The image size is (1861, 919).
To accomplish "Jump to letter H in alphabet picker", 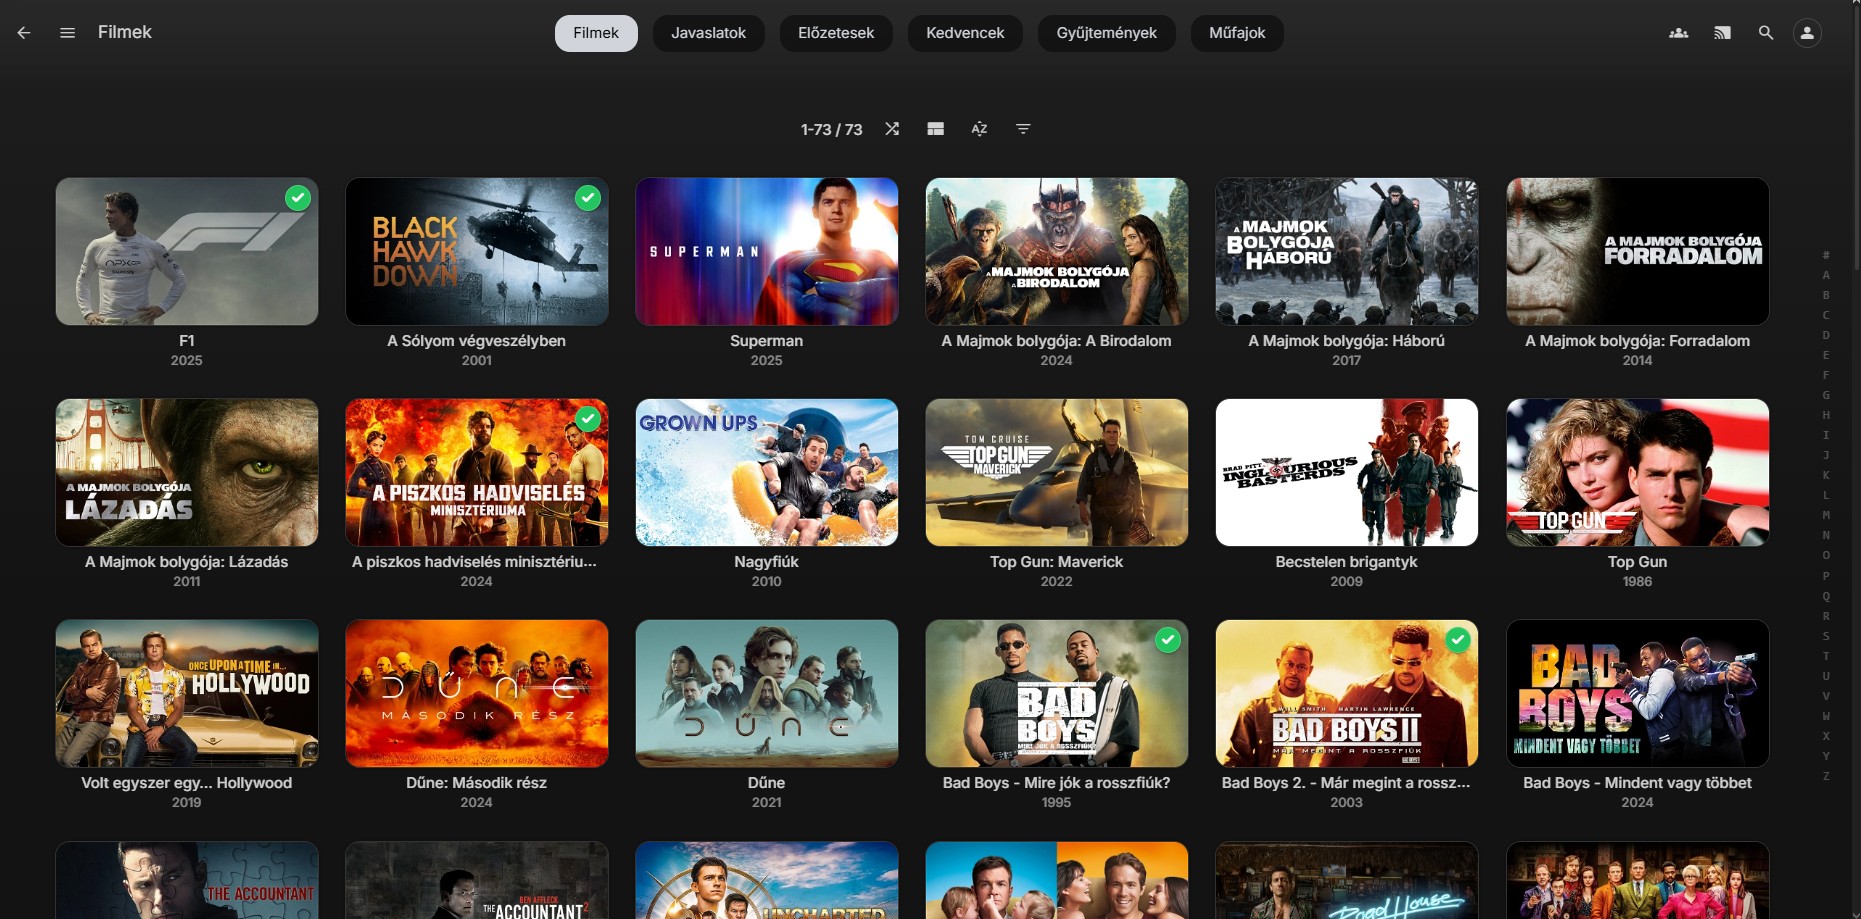I will (1826, 415).
